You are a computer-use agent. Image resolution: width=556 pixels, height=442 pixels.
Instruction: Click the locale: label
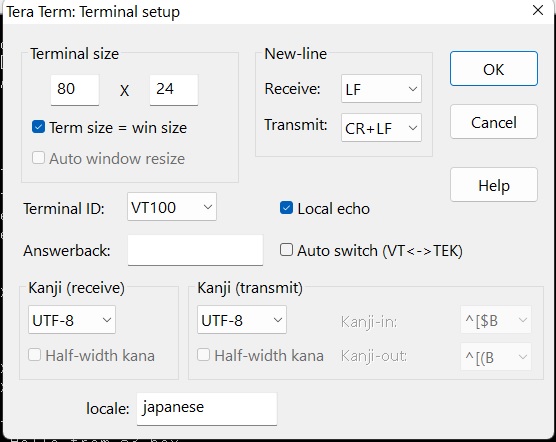click(107, 409)
